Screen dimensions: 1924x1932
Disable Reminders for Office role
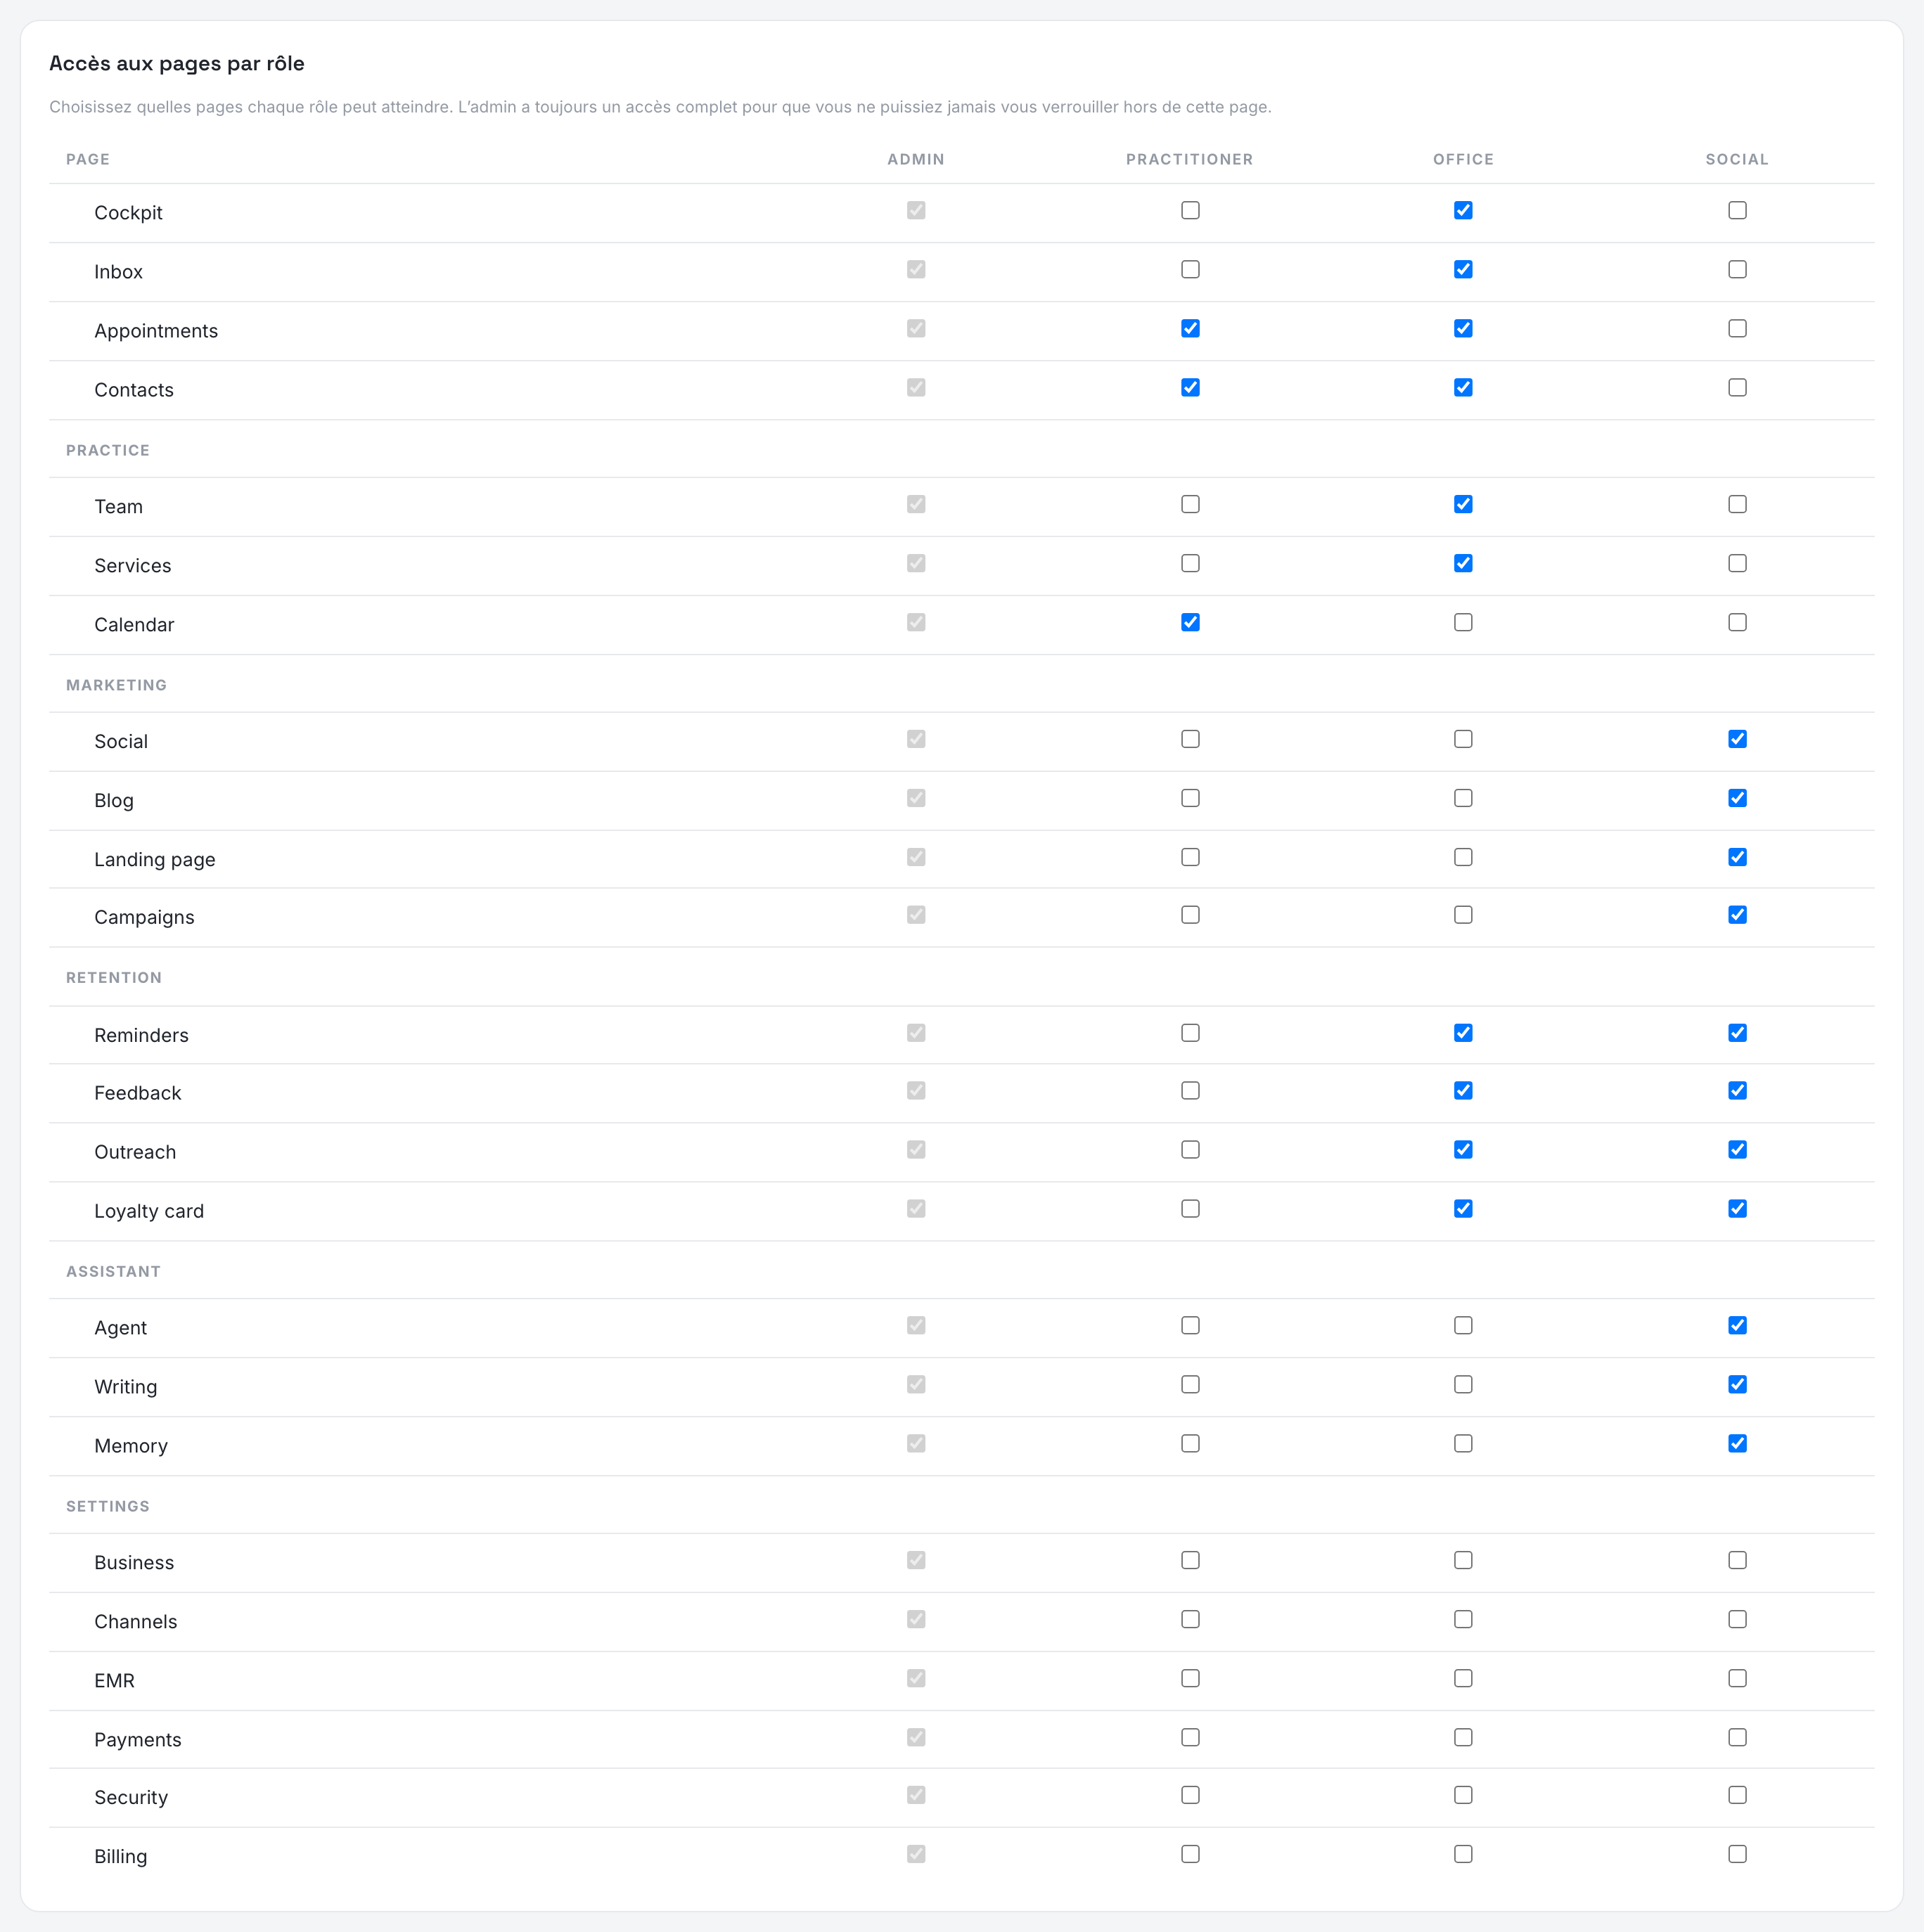pyautogui.click(x=1463, y=1033)
